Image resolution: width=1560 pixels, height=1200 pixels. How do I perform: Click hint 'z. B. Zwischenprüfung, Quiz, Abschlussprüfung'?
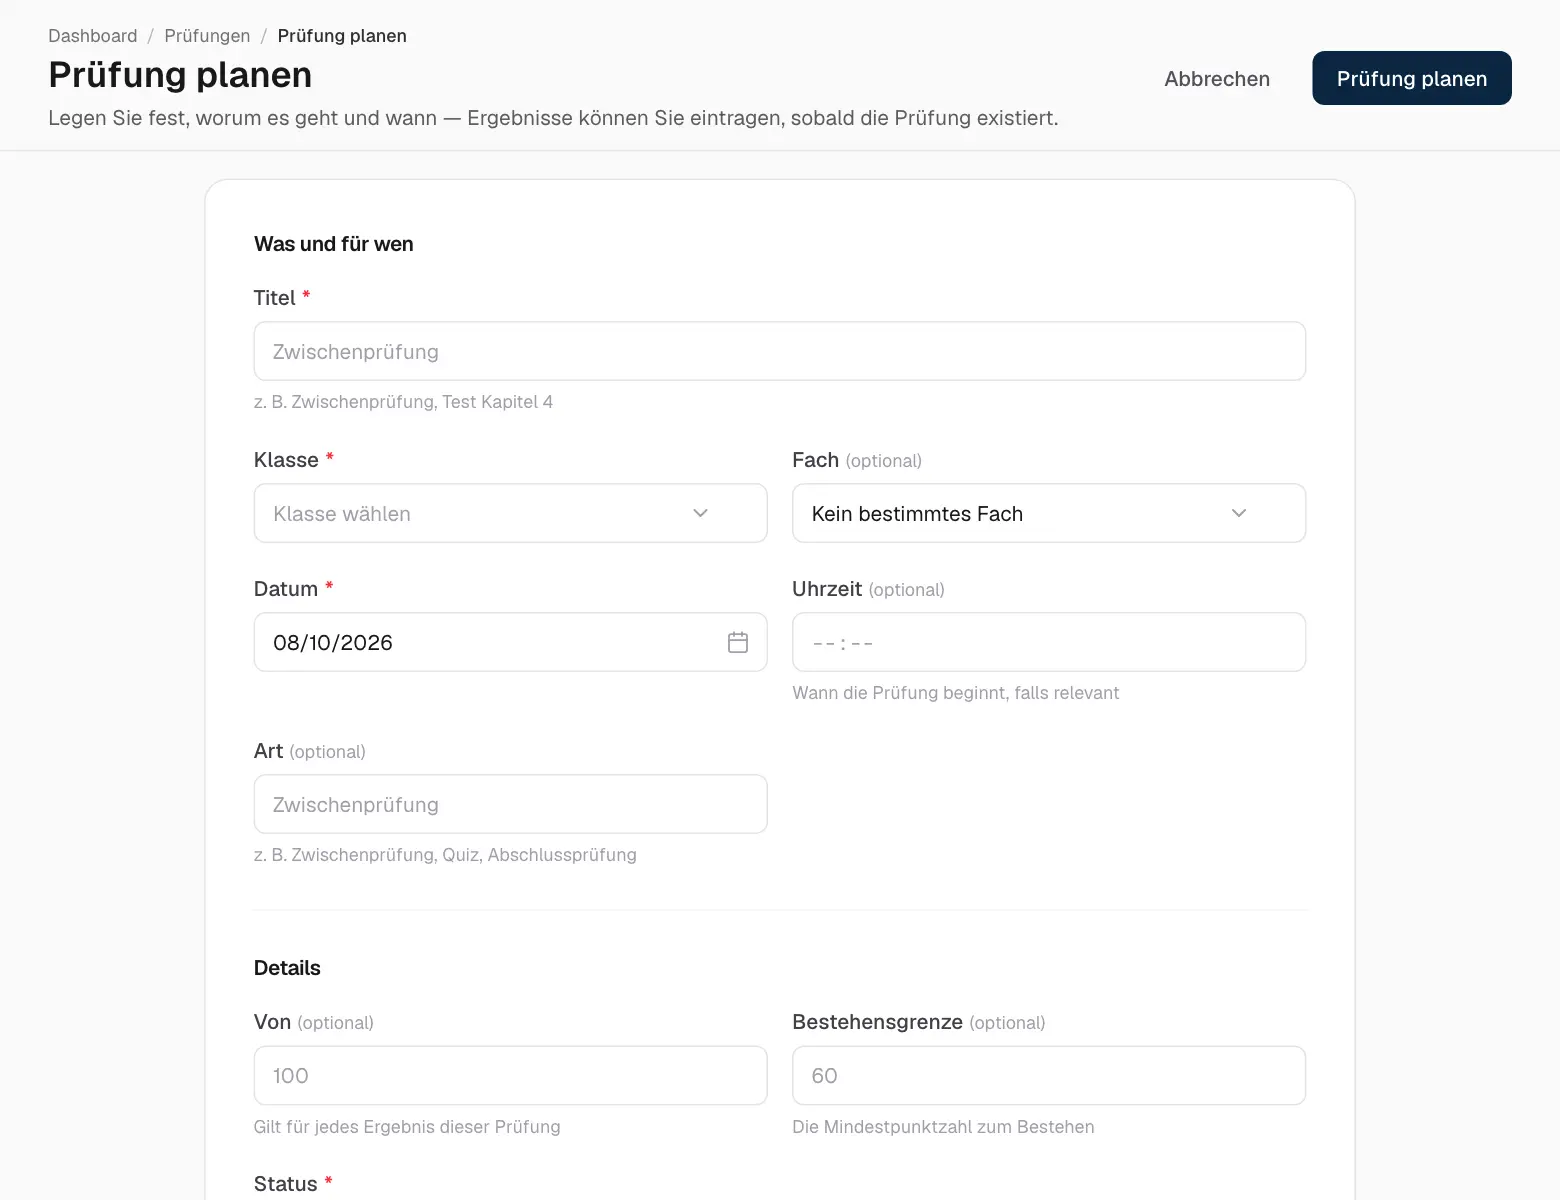tap(445, 855)
